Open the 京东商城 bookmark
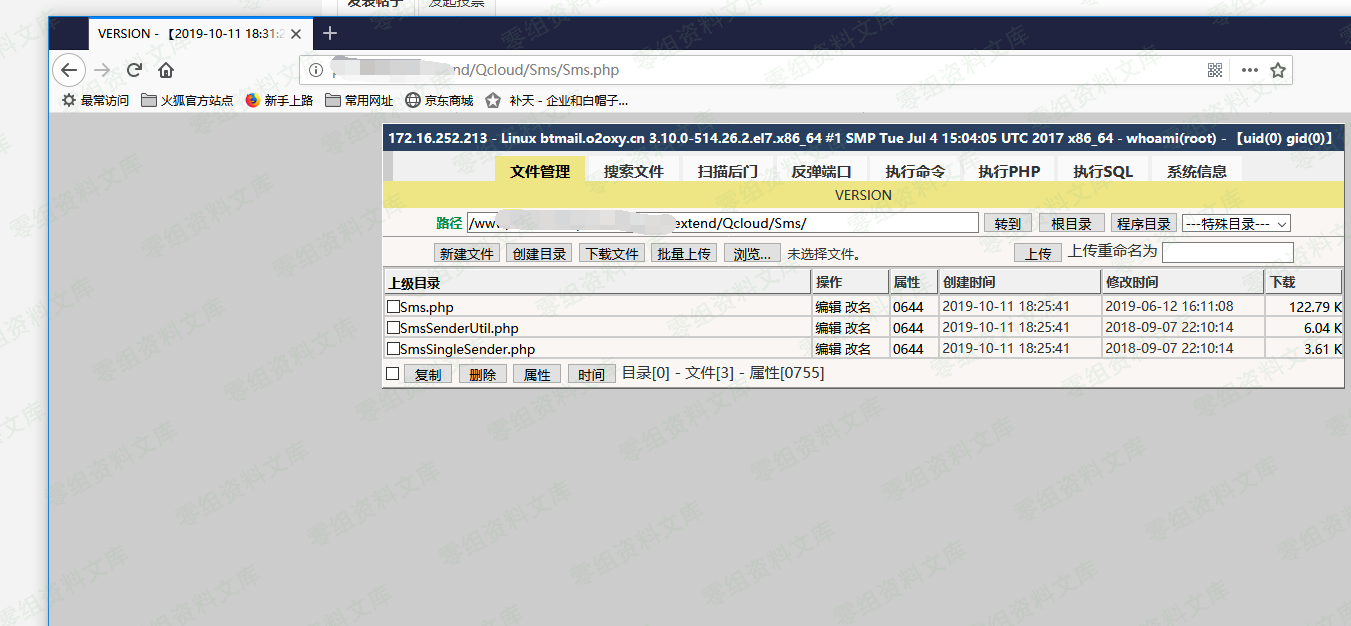Image resolution: width=1351 pixels, height=626 pixels. (x=439, y=100)
